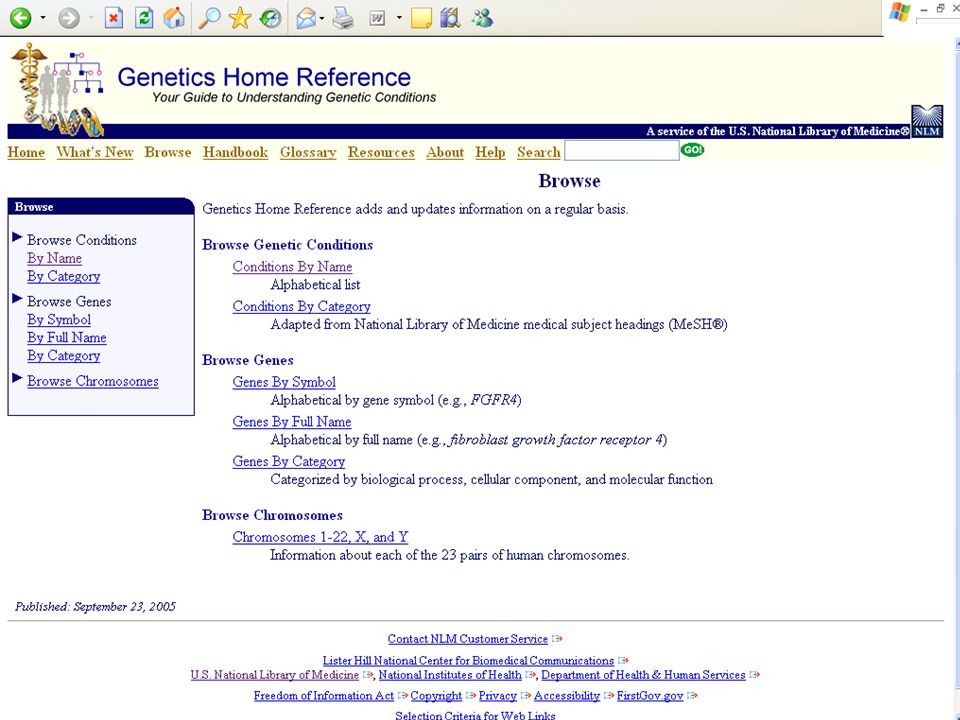The image size is (960, 720).
Task: Click the Windows flag logo
Action: tap(899, 11)
